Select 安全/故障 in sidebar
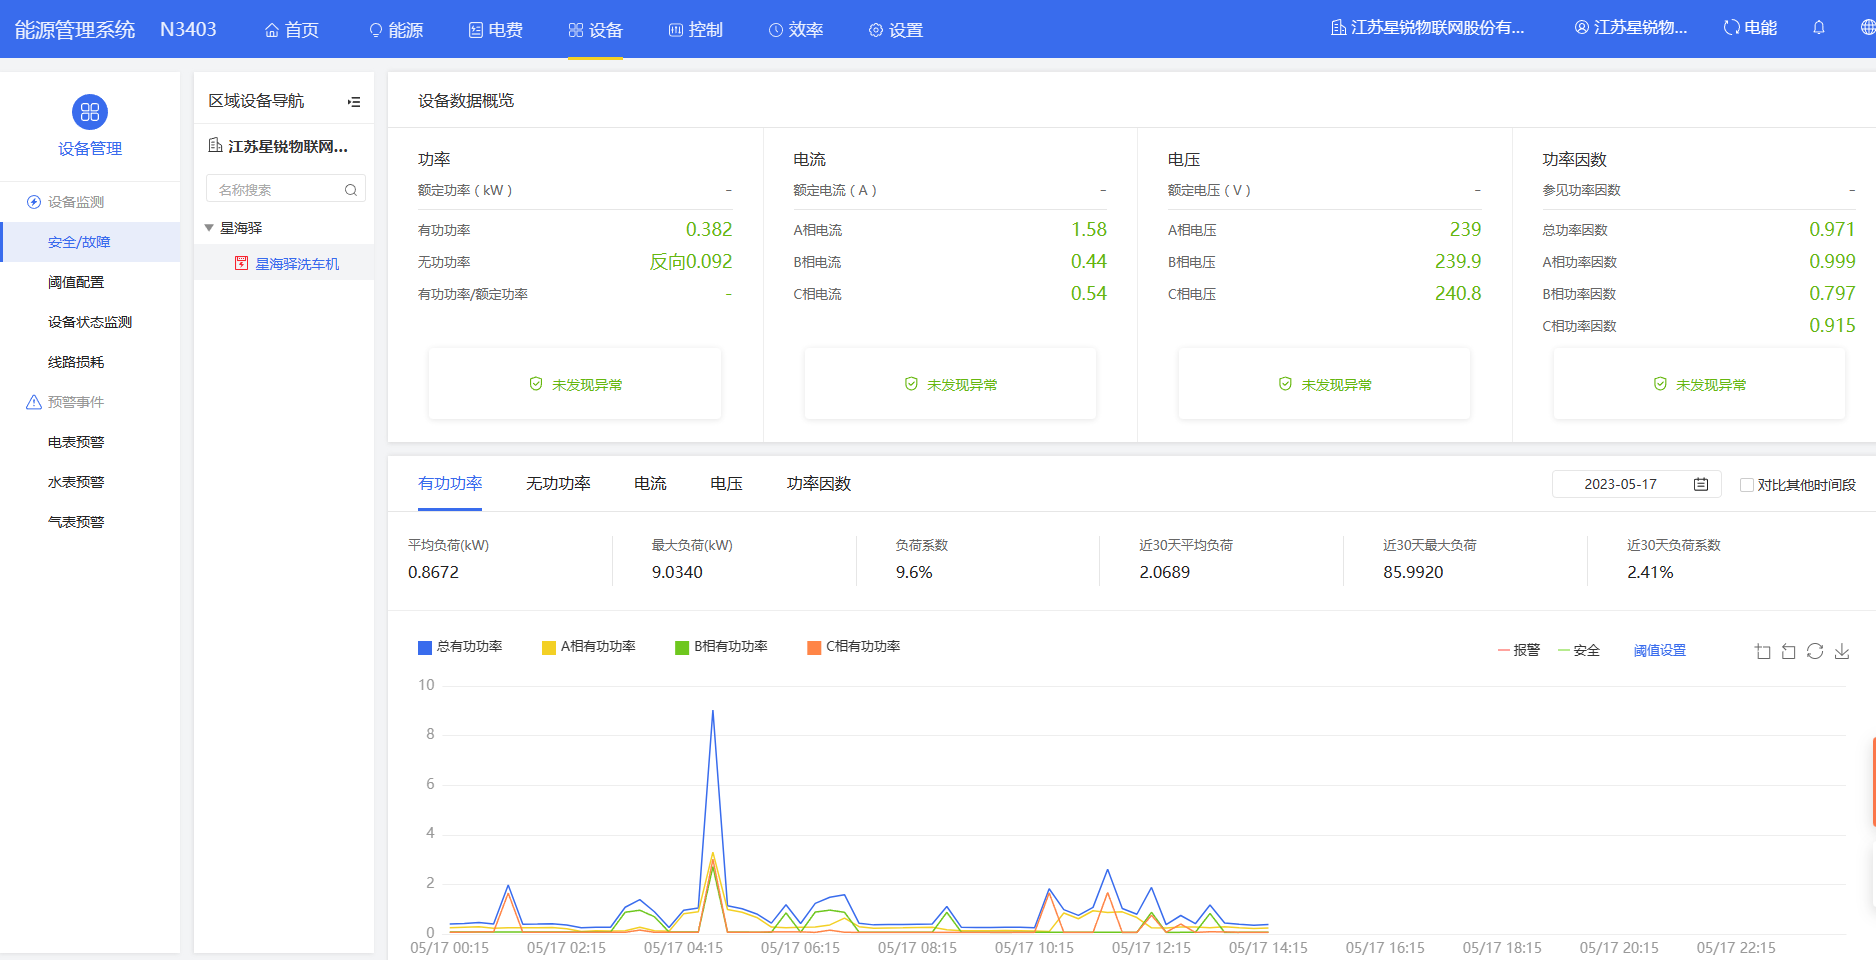The width and height of the screenshot is (1876, 960). (90, 242)
